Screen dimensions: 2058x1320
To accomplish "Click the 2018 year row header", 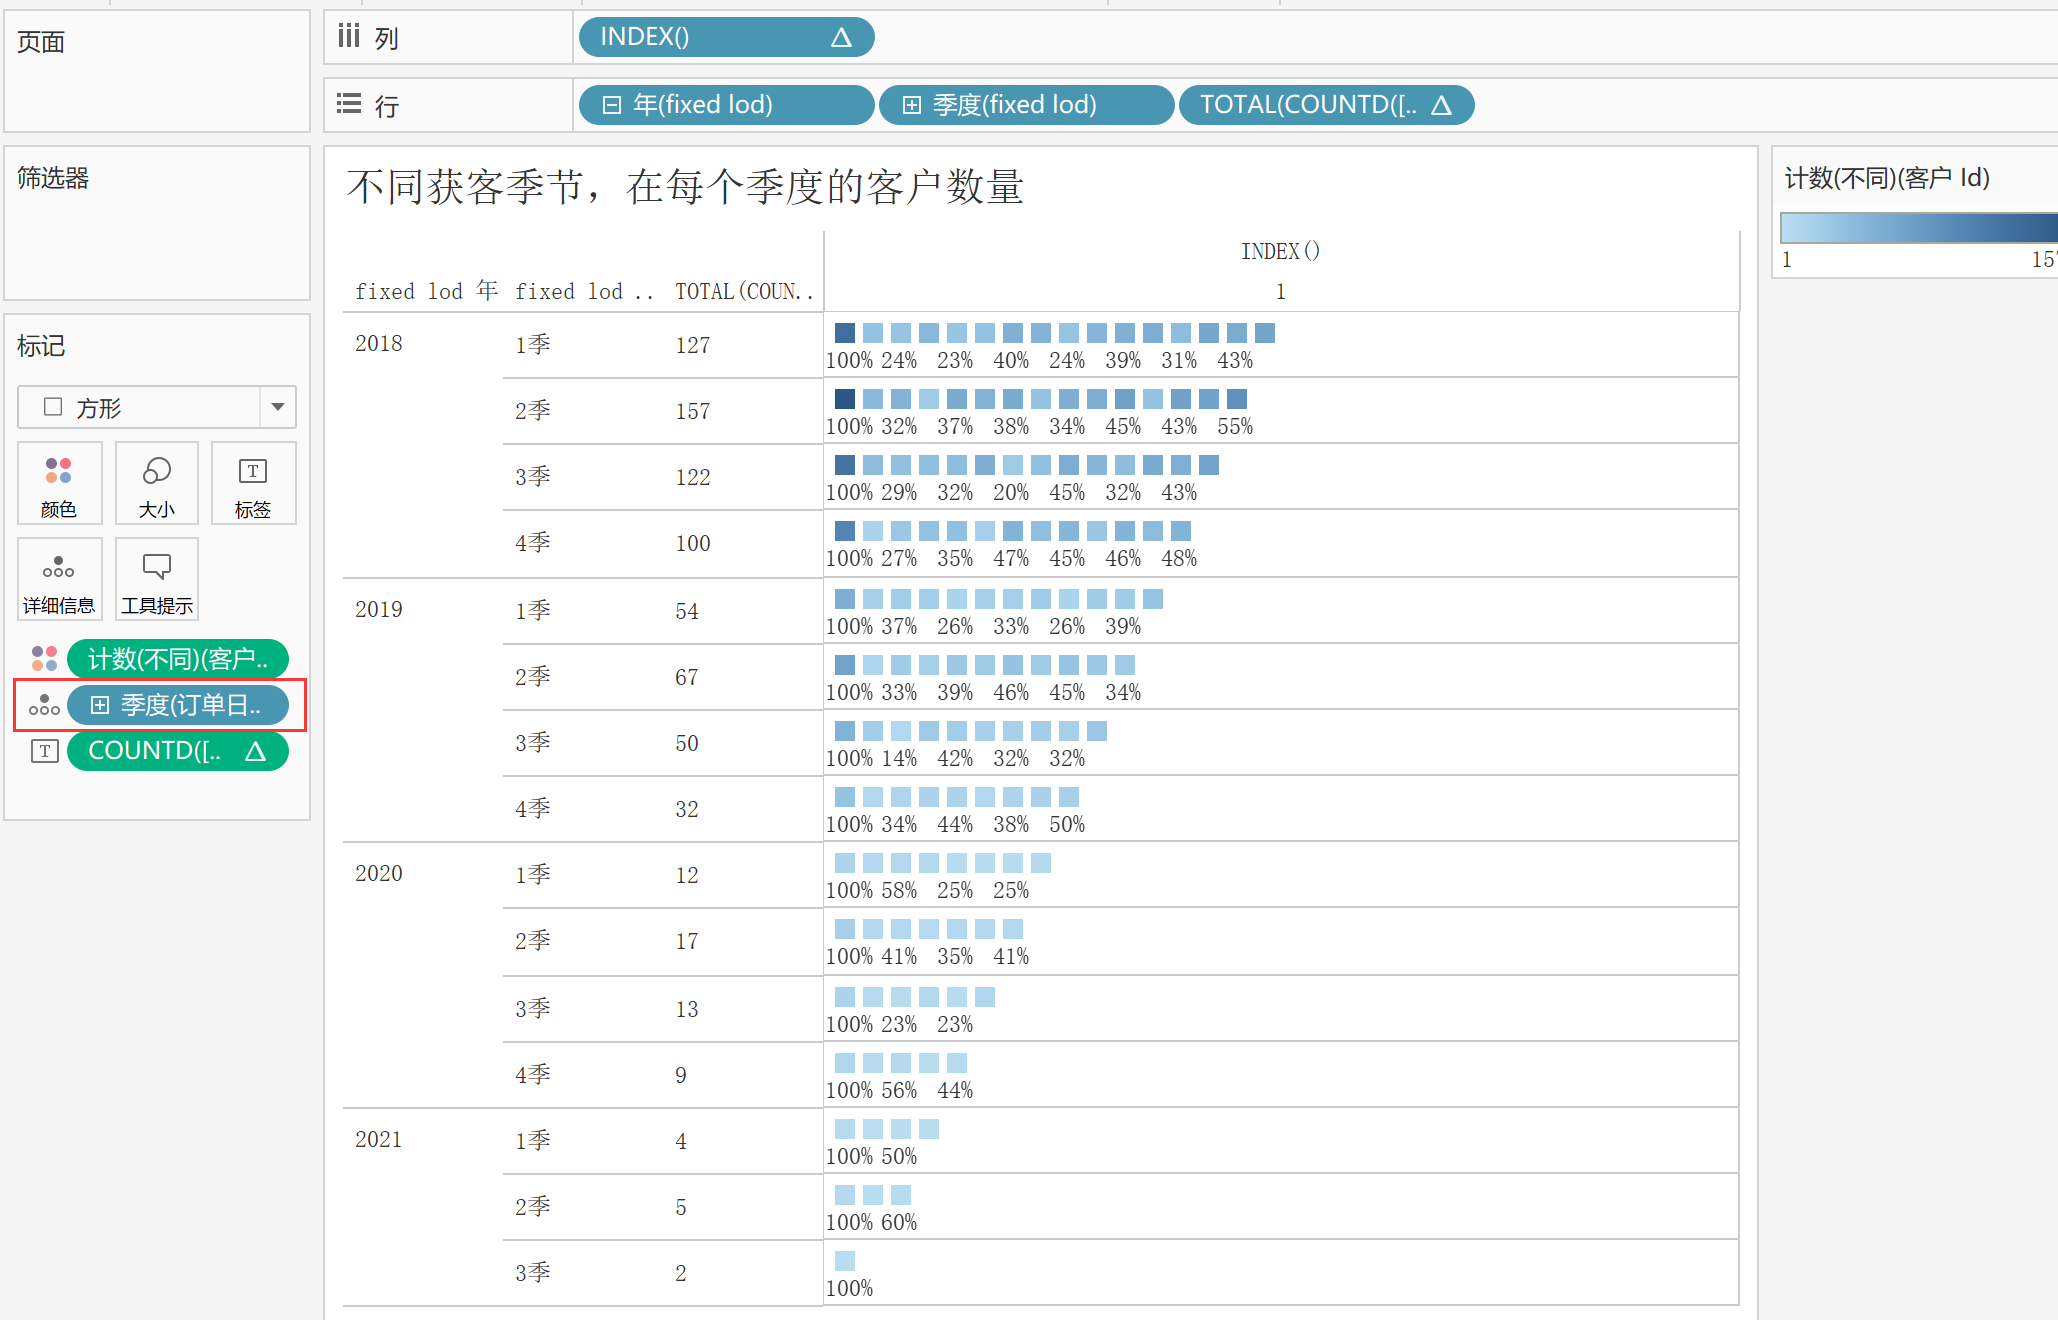I will point(379,343).
